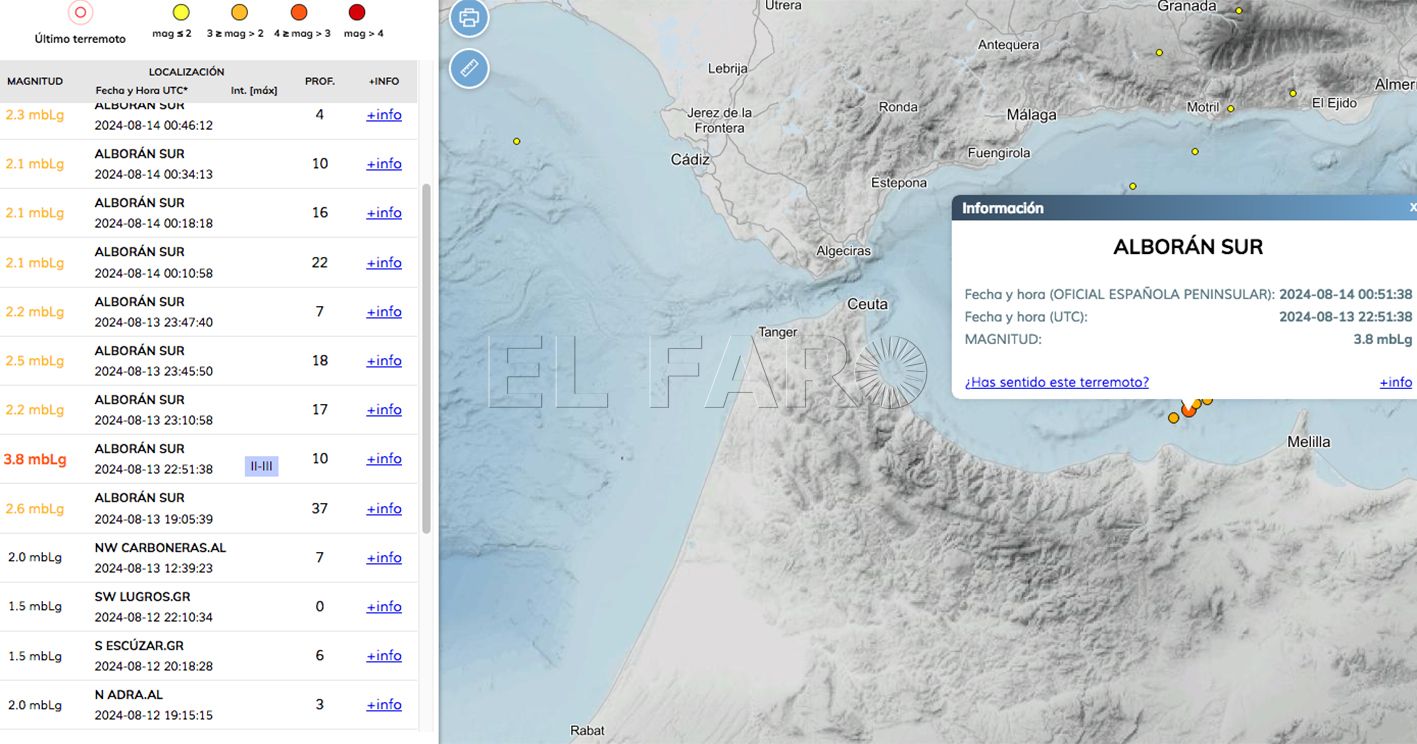Open "+info" for the 3.8 mbLg earthquake
This screenshot has width=1417, height=744.
click(x=383, y=458)
